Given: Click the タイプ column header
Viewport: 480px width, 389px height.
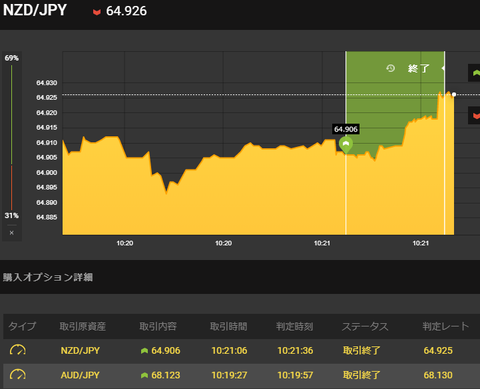Looking at the screenshot, I should [22, 326].
